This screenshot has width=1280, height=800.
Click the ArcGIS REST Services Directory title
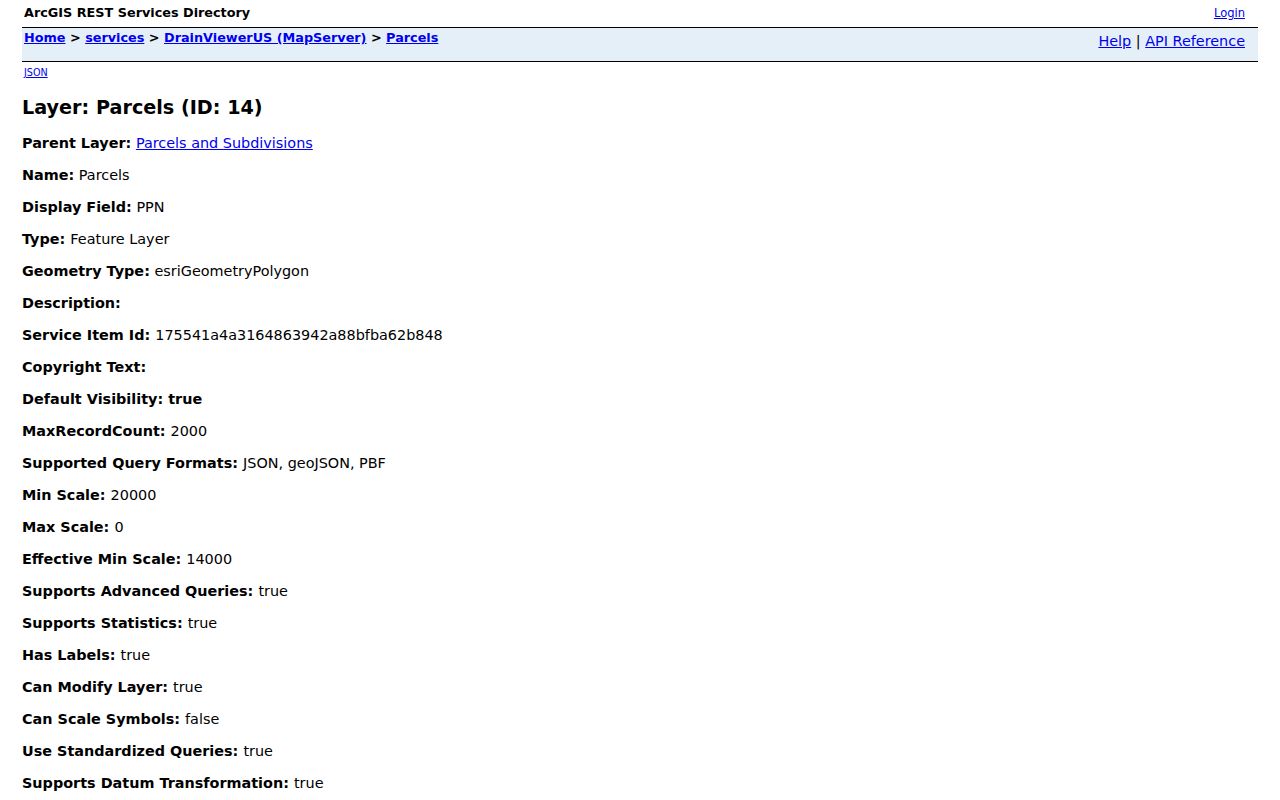point(137,13)
